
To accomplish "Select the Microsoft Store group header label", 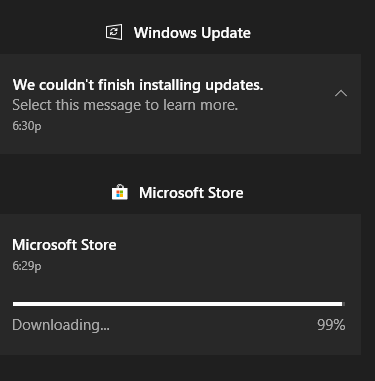I will pos(191,193).
